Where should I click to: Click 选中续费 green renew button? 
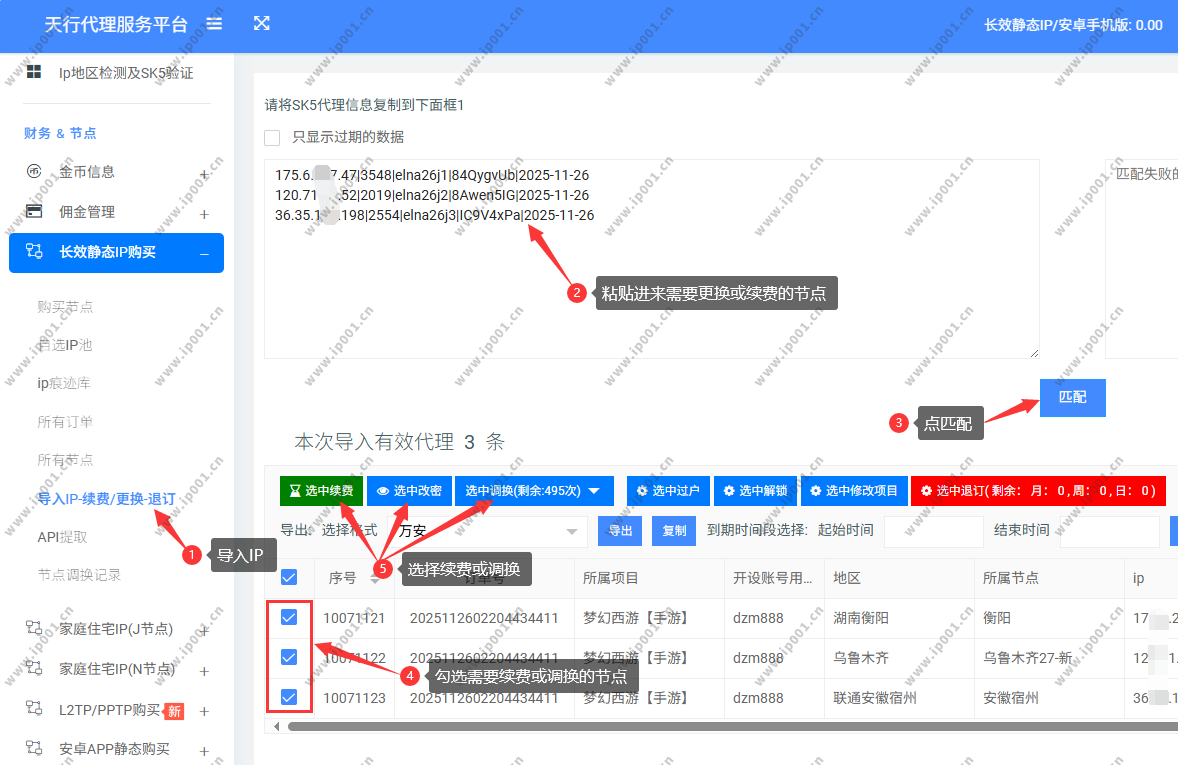click(x=321, y=491)
